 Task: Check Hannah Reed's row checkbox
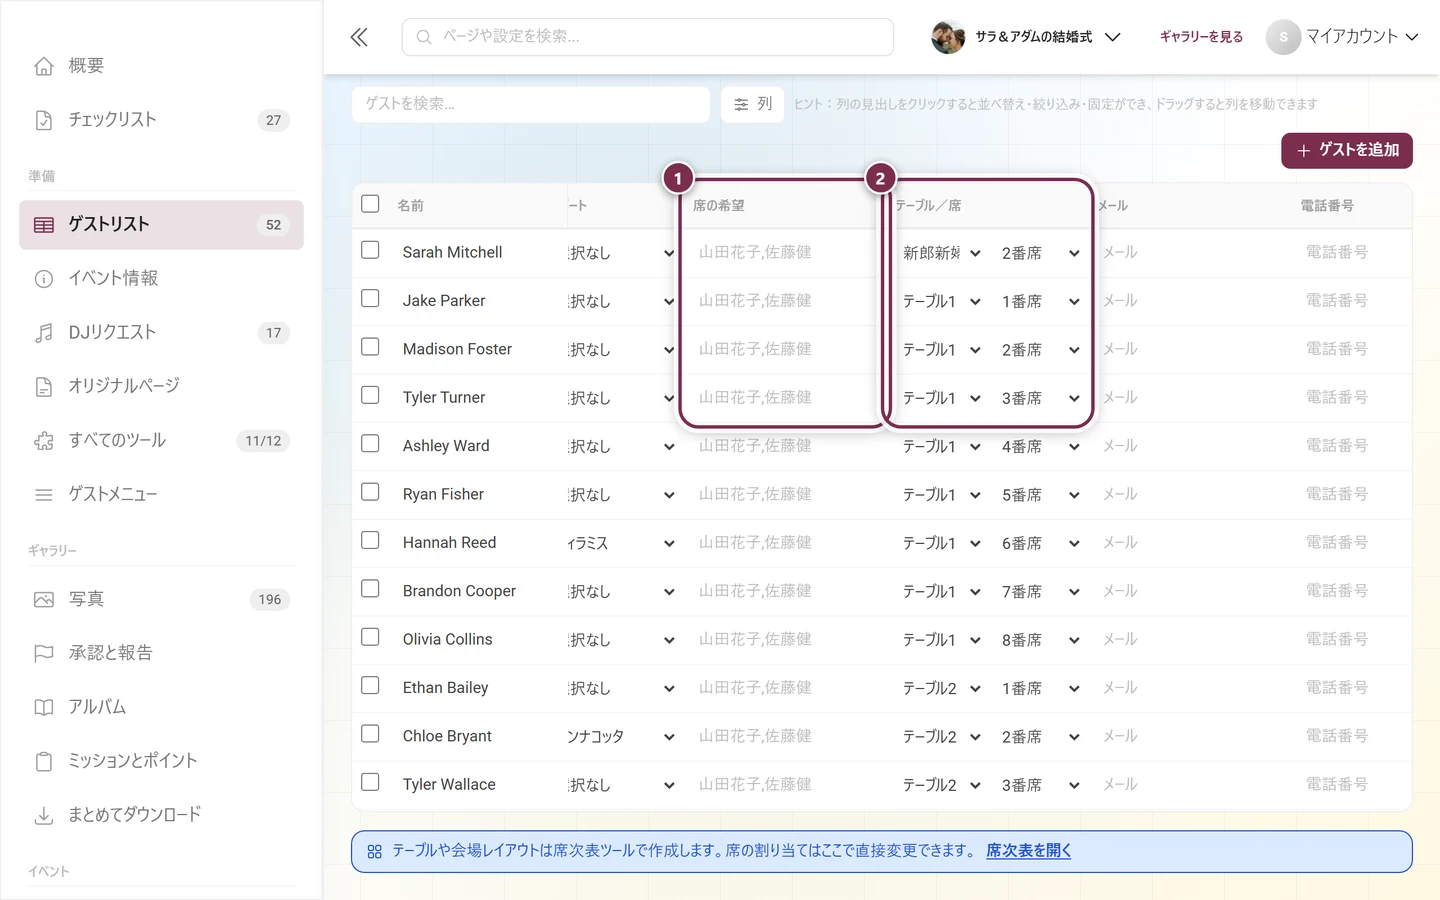click(x=370, y=540)
